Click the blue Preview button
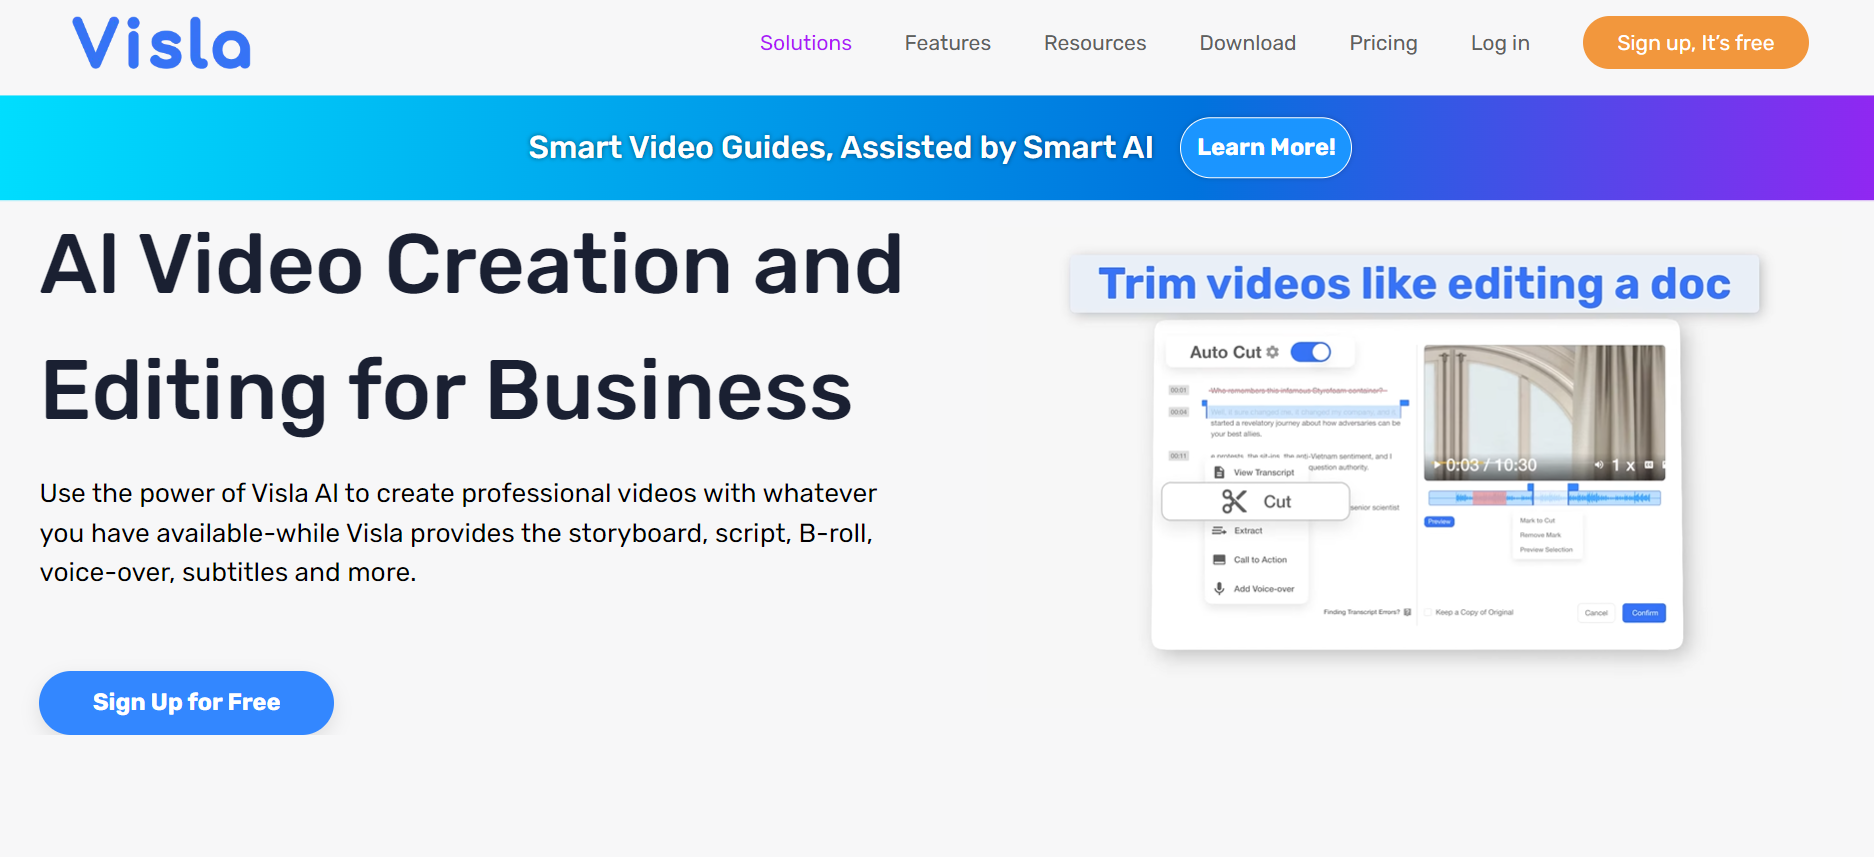 1439,522
